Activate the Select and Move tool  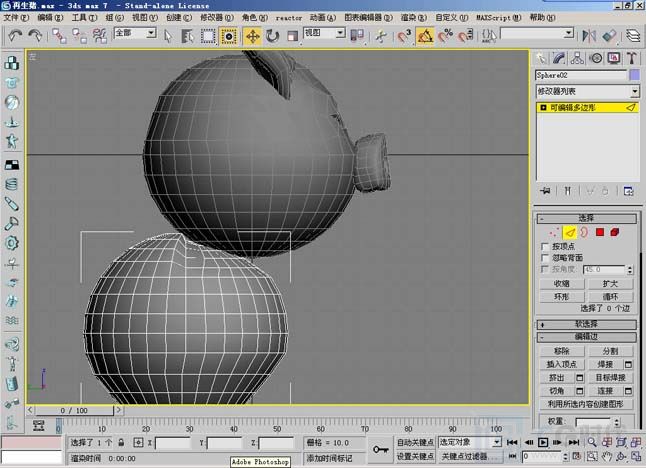pos(253,36)
